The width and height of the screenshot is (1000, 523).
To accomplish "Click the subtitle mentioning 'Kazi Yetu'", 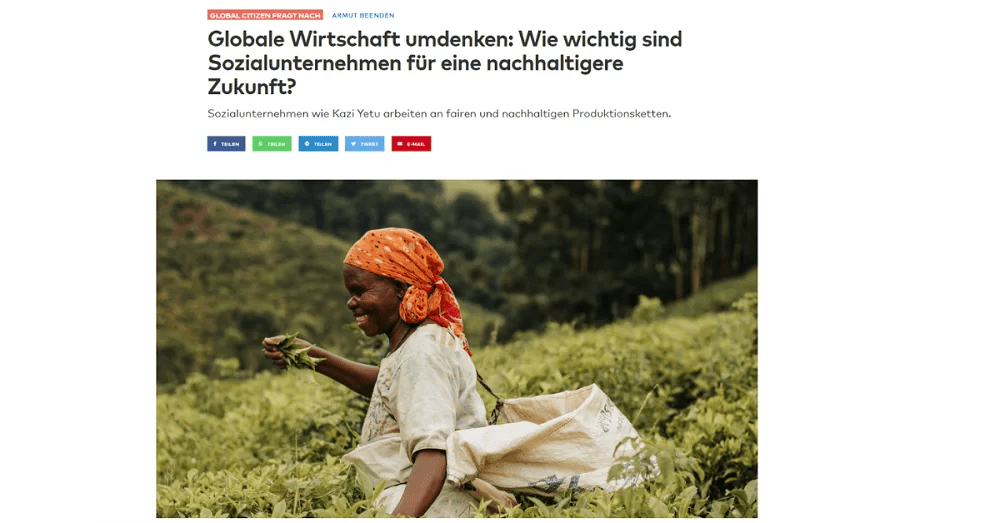I will click(439, 114).
